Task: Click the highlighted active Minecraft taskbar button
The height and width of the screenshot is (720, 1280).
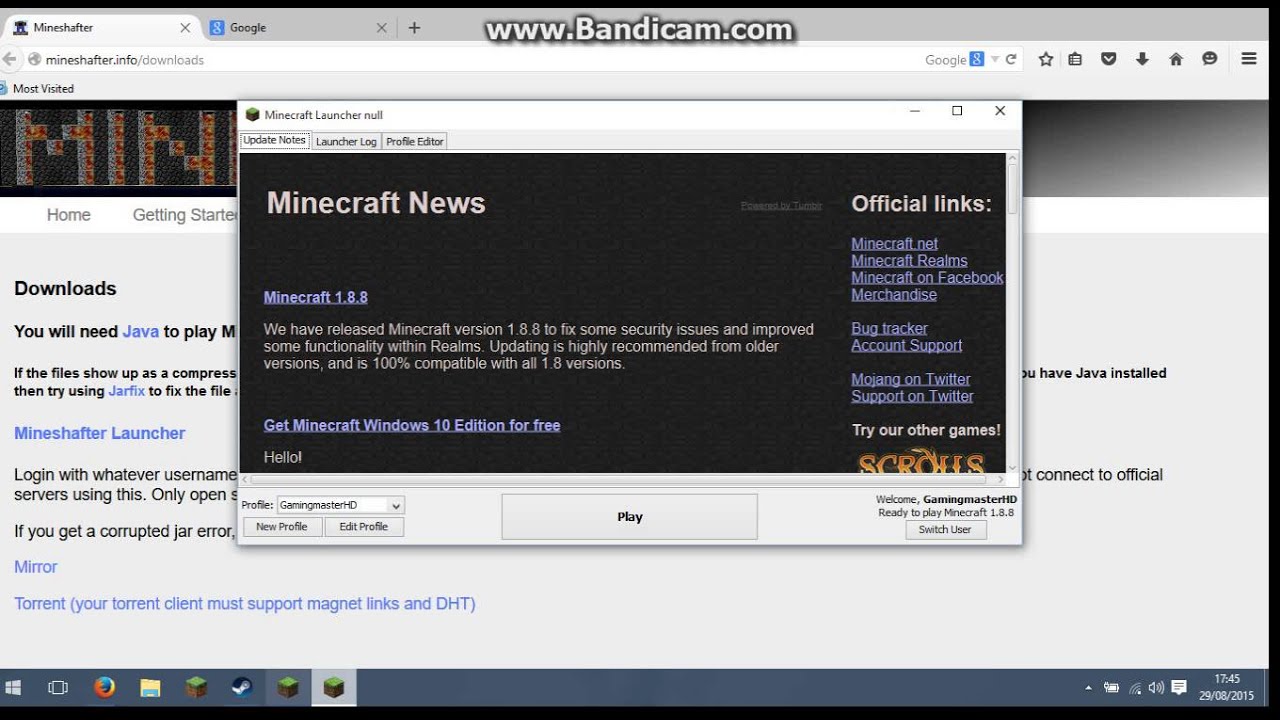Action: pos(333,687)
